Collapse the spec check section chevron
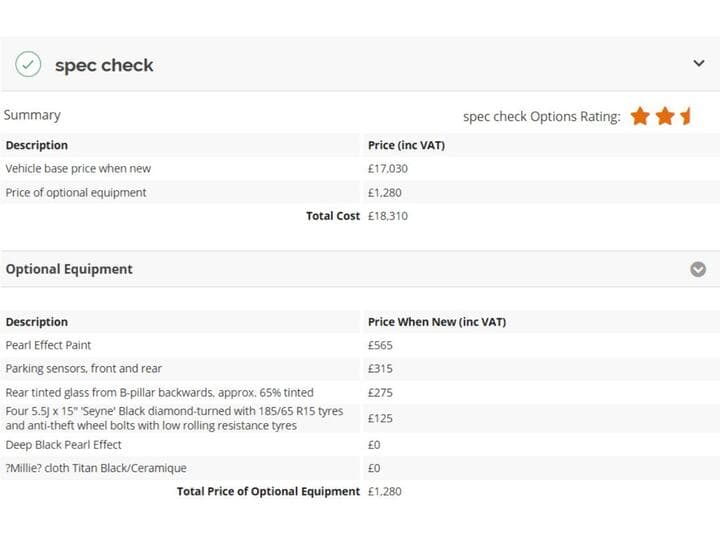 tap(698, 63)
